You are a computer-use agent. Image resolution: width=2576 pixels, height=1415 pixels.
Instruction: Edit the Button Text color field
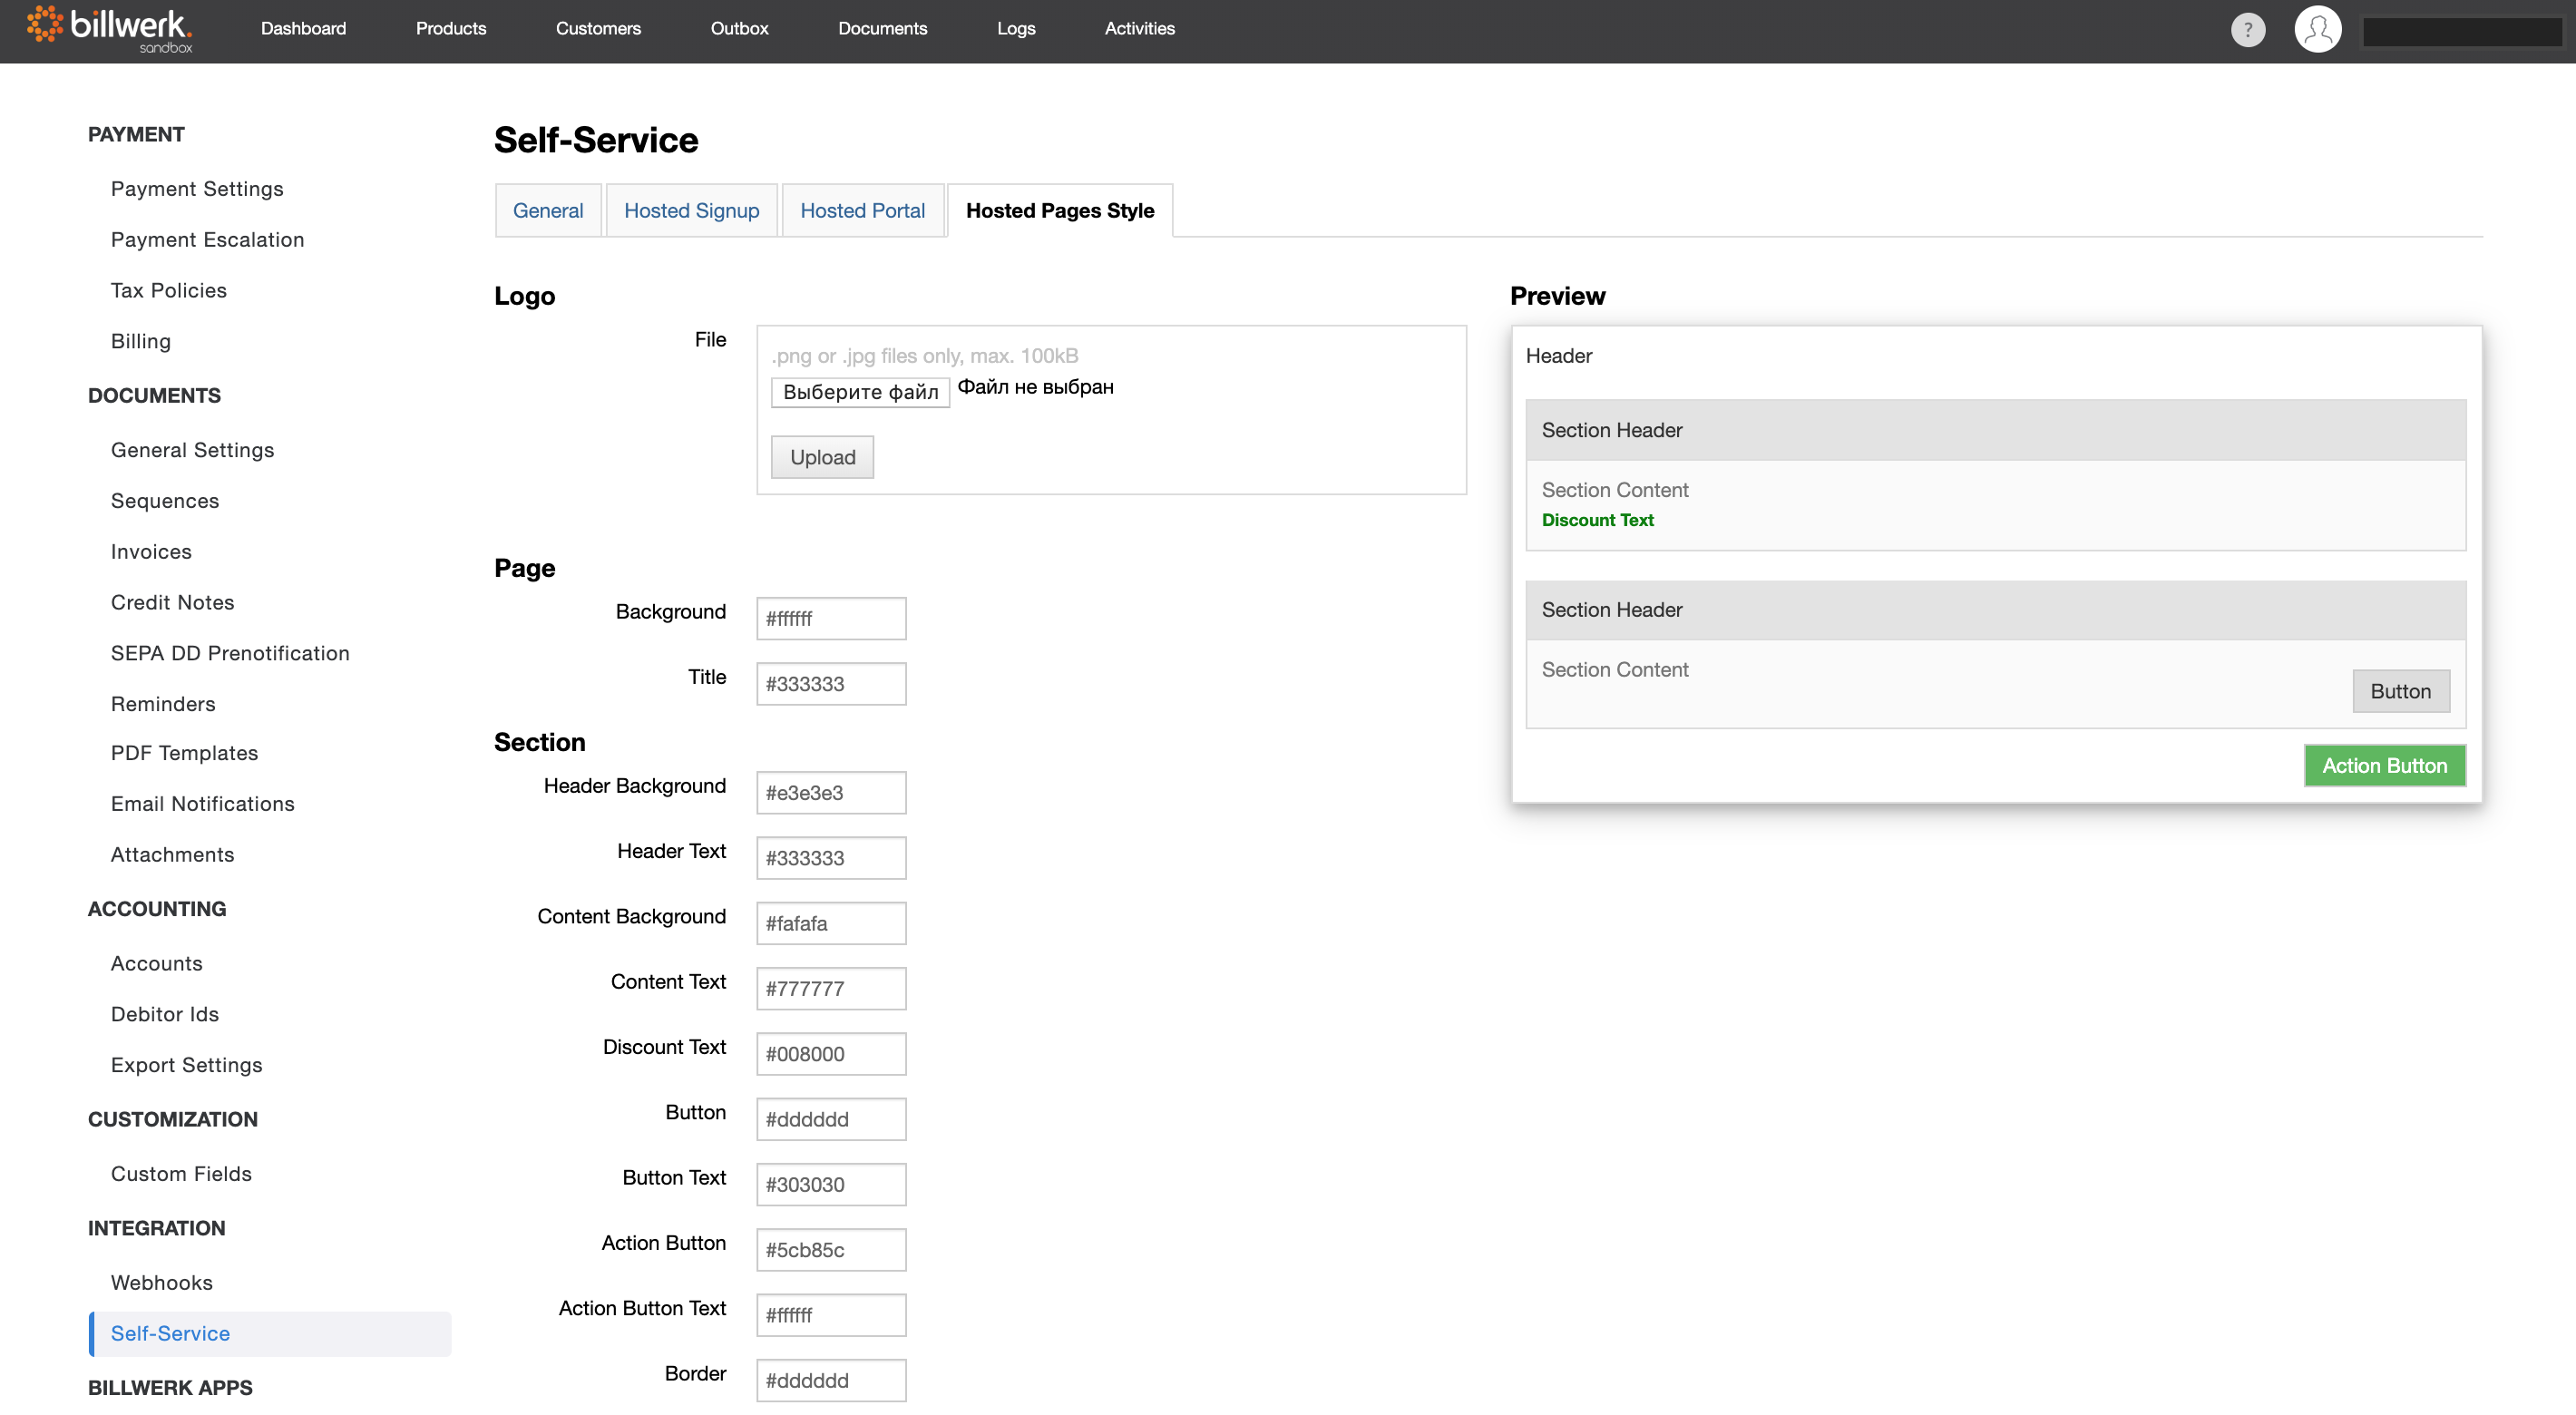tap(830, 1185)
